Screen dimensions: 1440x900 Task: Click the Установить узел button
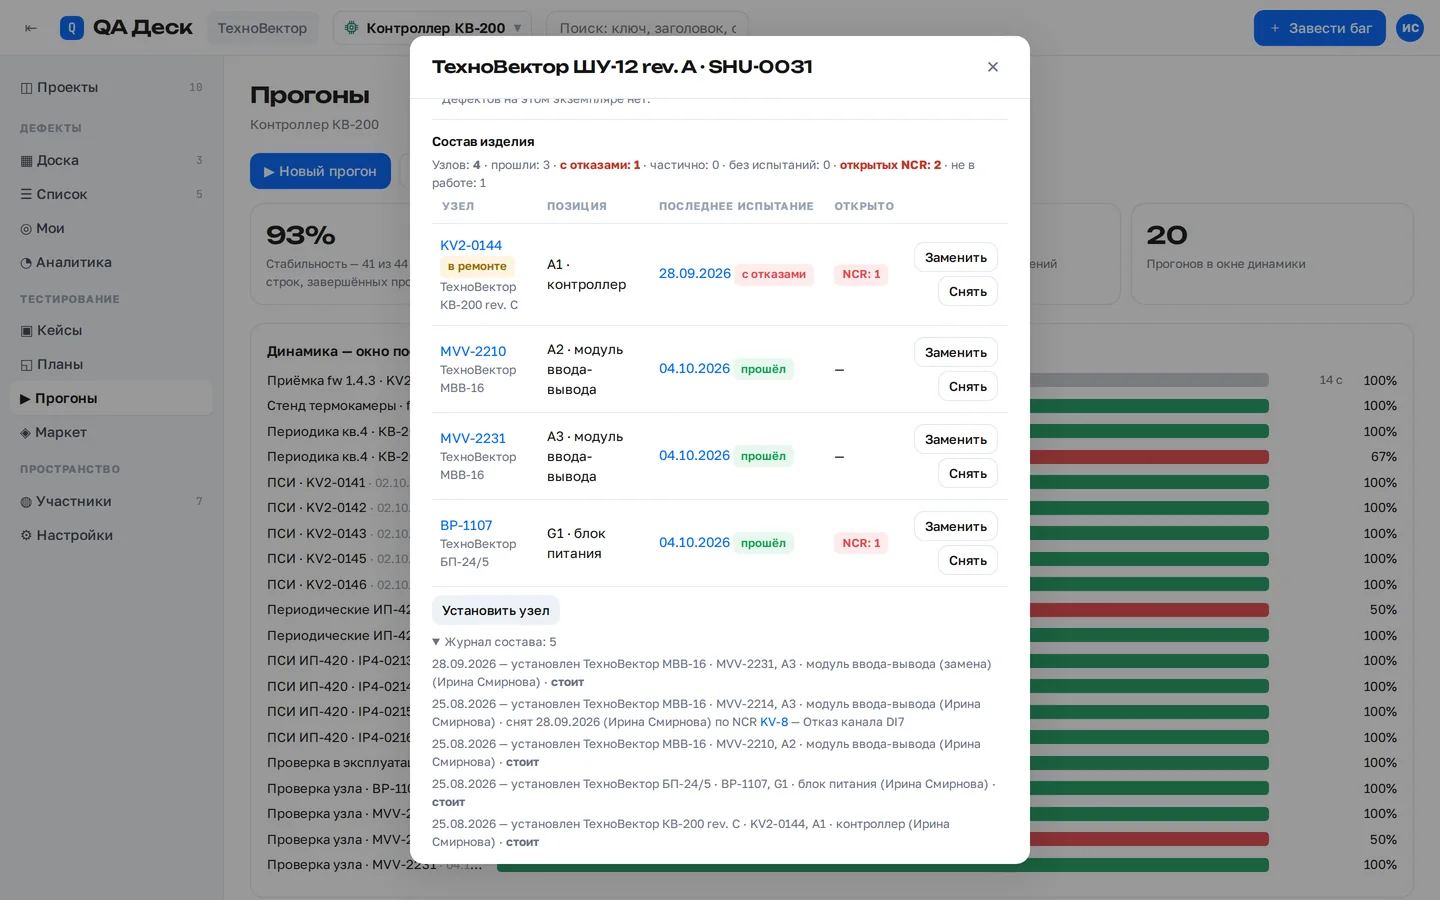(x=496, y=610)
